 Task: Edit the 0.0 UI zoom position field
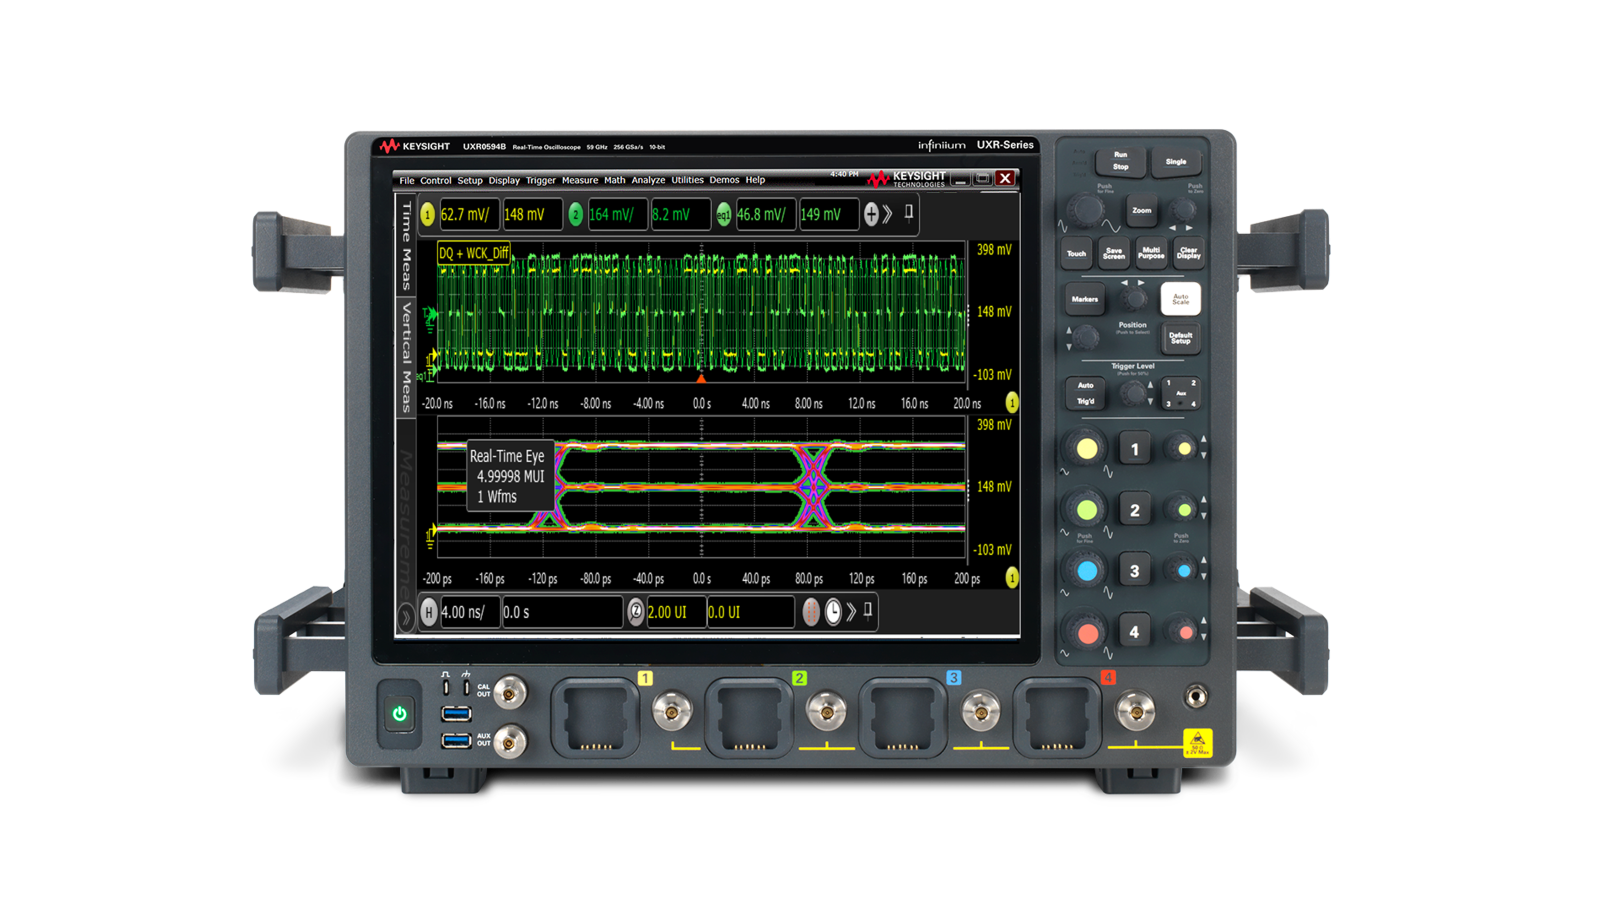coord(750,612)
